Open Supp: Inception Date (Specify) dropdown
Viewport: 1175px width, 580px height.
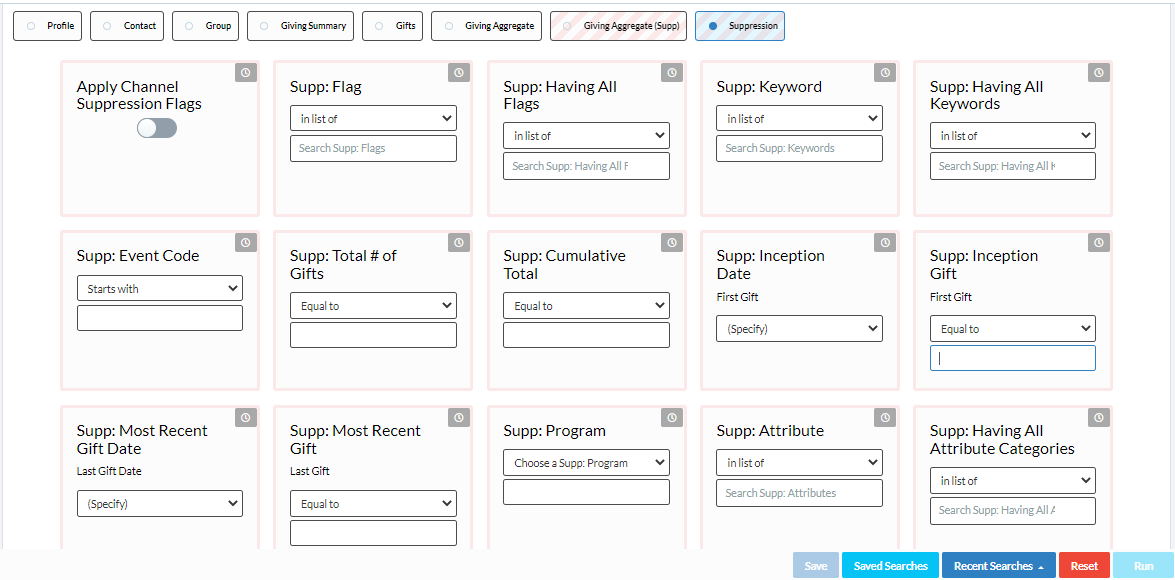click(799, 328)
